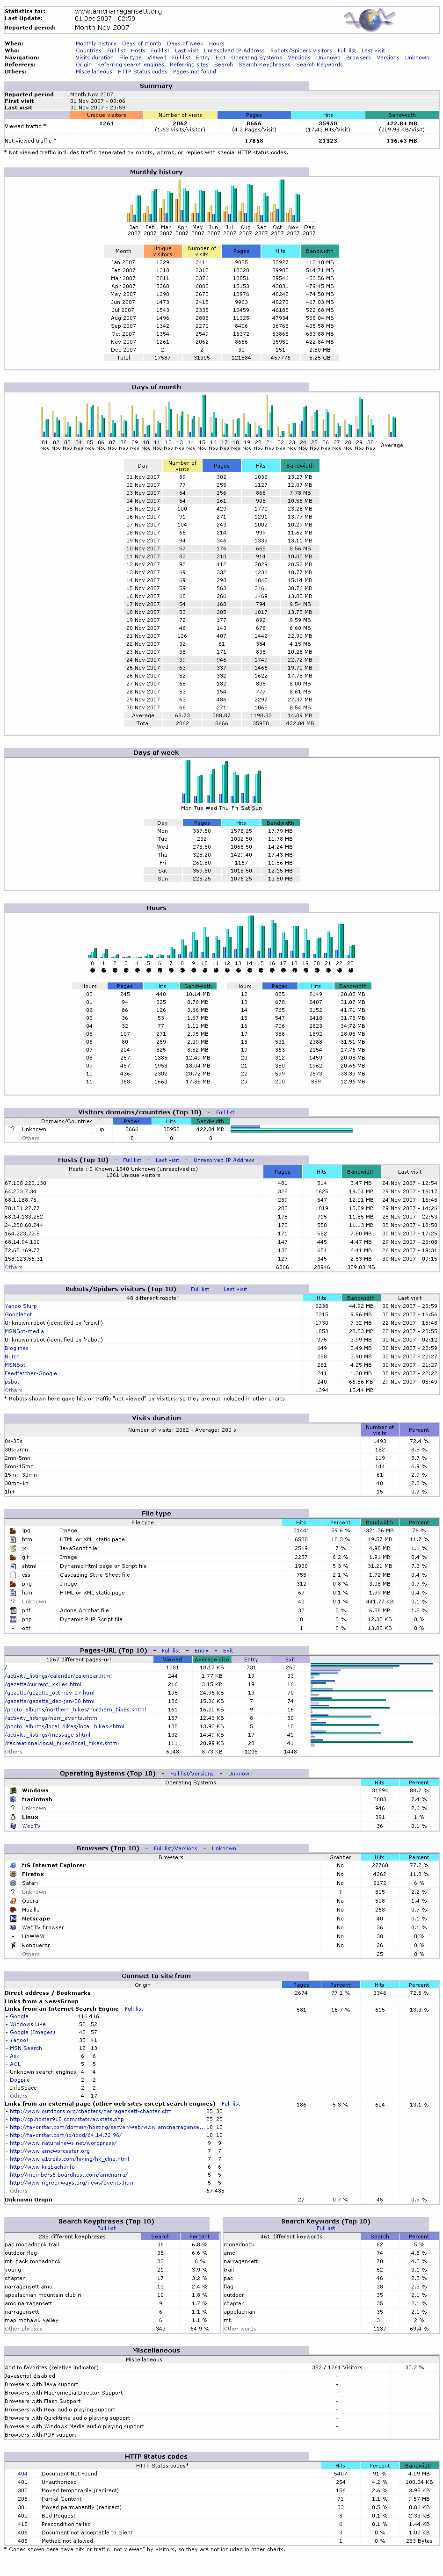
Task: Open Yahoo Slurp robot link
Action: 20,1306
